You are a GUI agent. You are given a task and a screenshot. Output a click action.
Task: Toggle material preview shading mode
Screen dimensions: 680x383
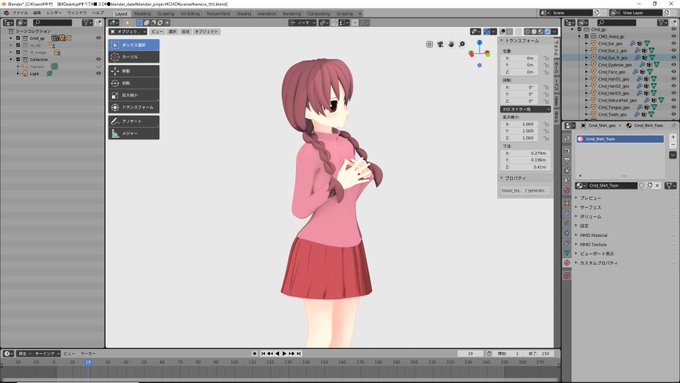pos(541,32)
